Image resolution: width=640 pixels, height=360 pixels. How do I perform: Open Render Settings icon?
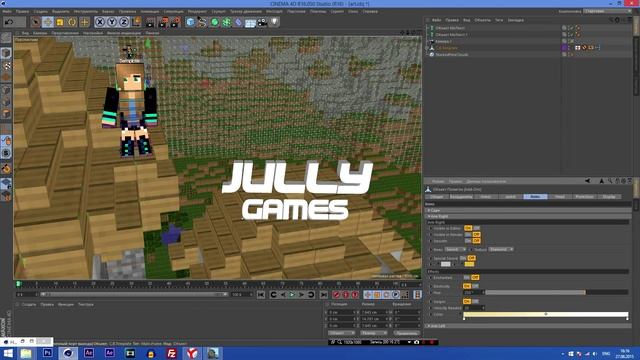pos(176,22)
